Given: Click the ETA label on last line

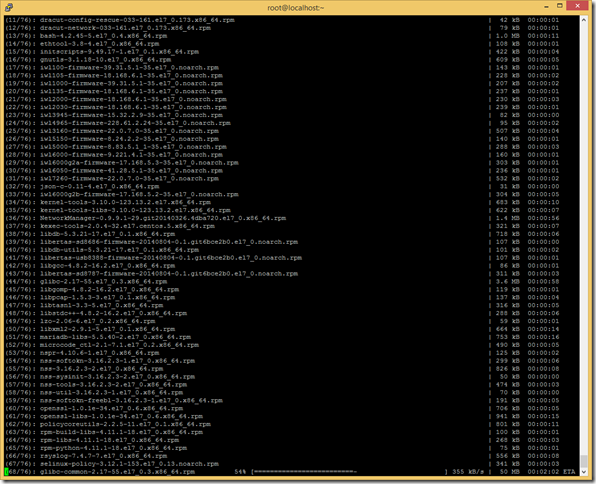Looking at the screenshot, I should click(x=569, y=472).
